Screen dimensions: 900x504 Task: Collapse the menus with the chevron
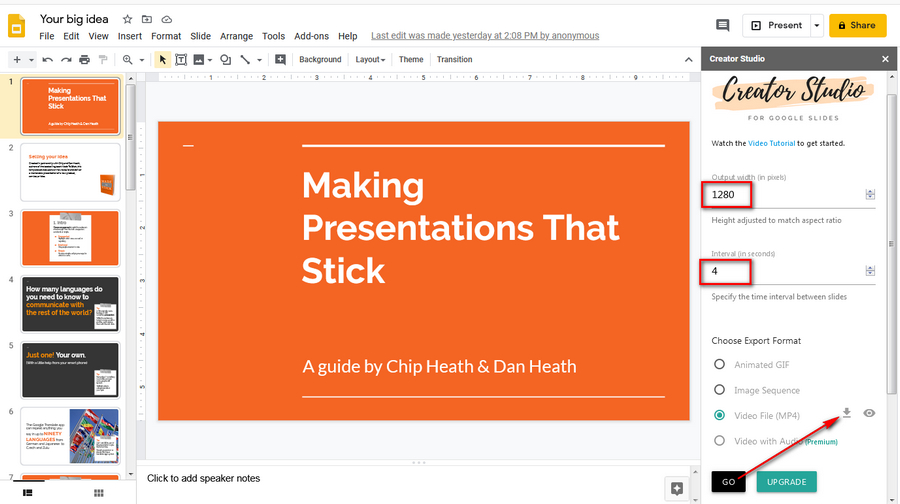688,60
